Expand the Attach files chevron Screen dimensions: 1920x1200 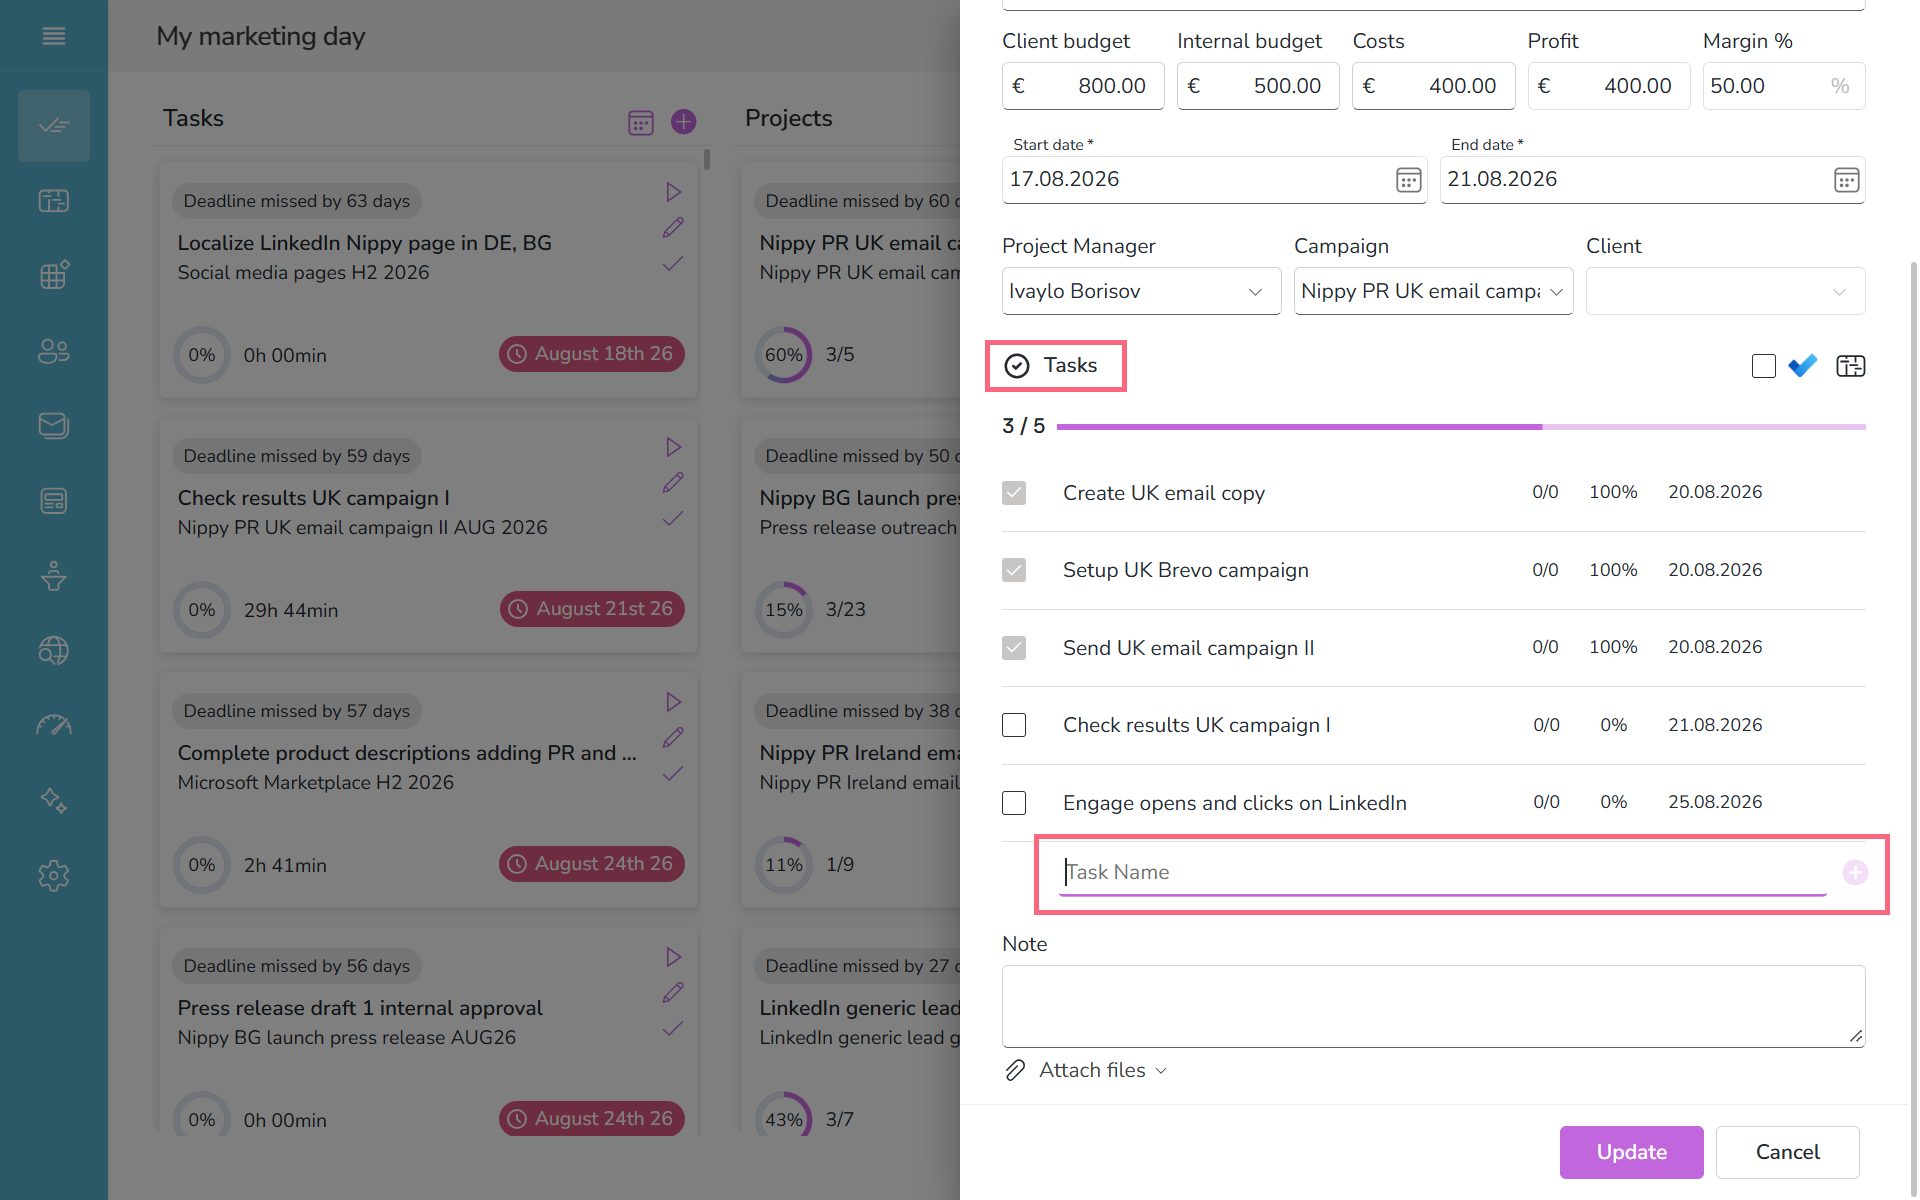(1161, 1071)
